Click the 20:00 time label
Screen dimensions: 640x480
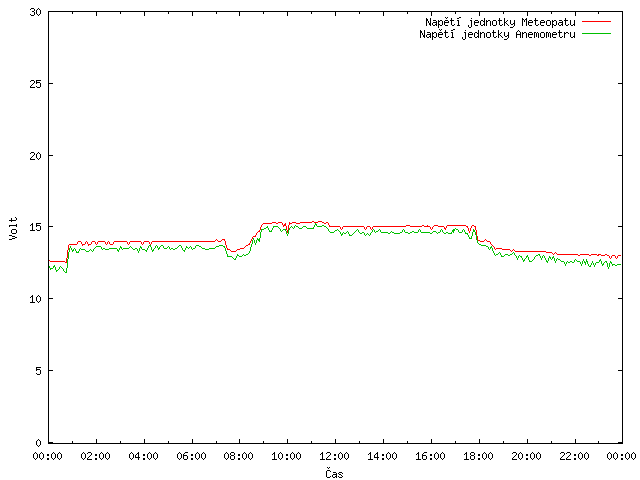(526, 456)
